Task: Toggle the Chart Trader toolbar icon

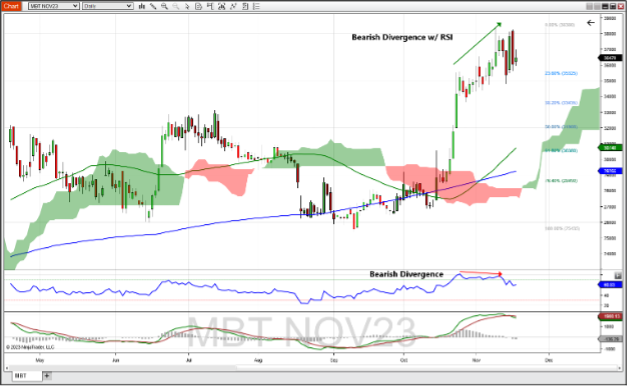Action: 210,6
